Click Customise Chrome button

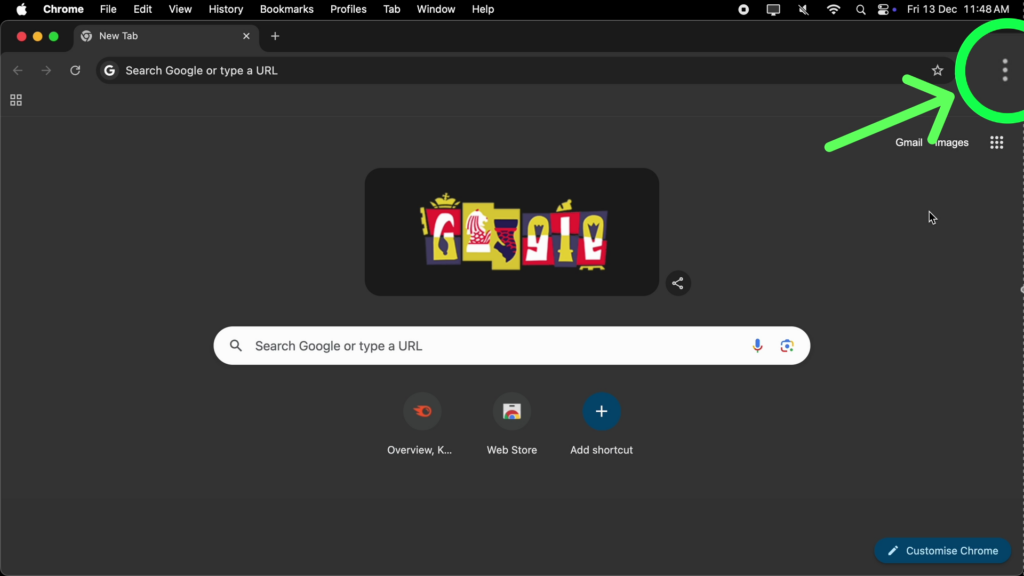(942, 551)
